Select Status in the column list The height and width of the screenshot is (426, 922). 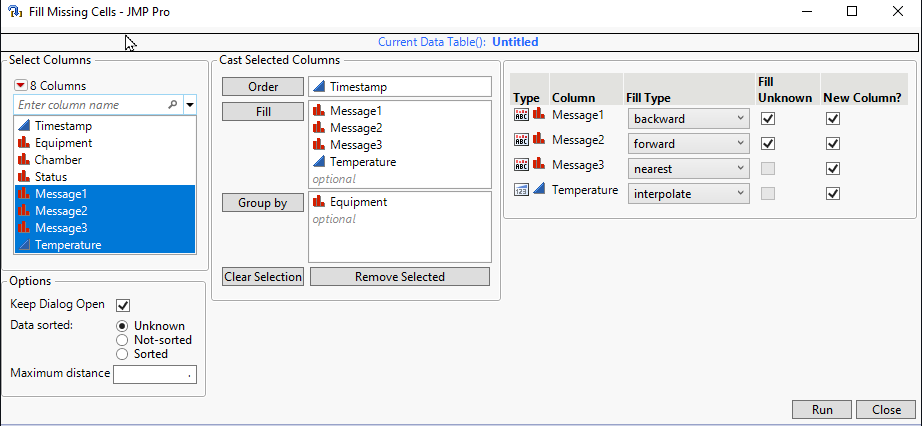coord(51,177)
